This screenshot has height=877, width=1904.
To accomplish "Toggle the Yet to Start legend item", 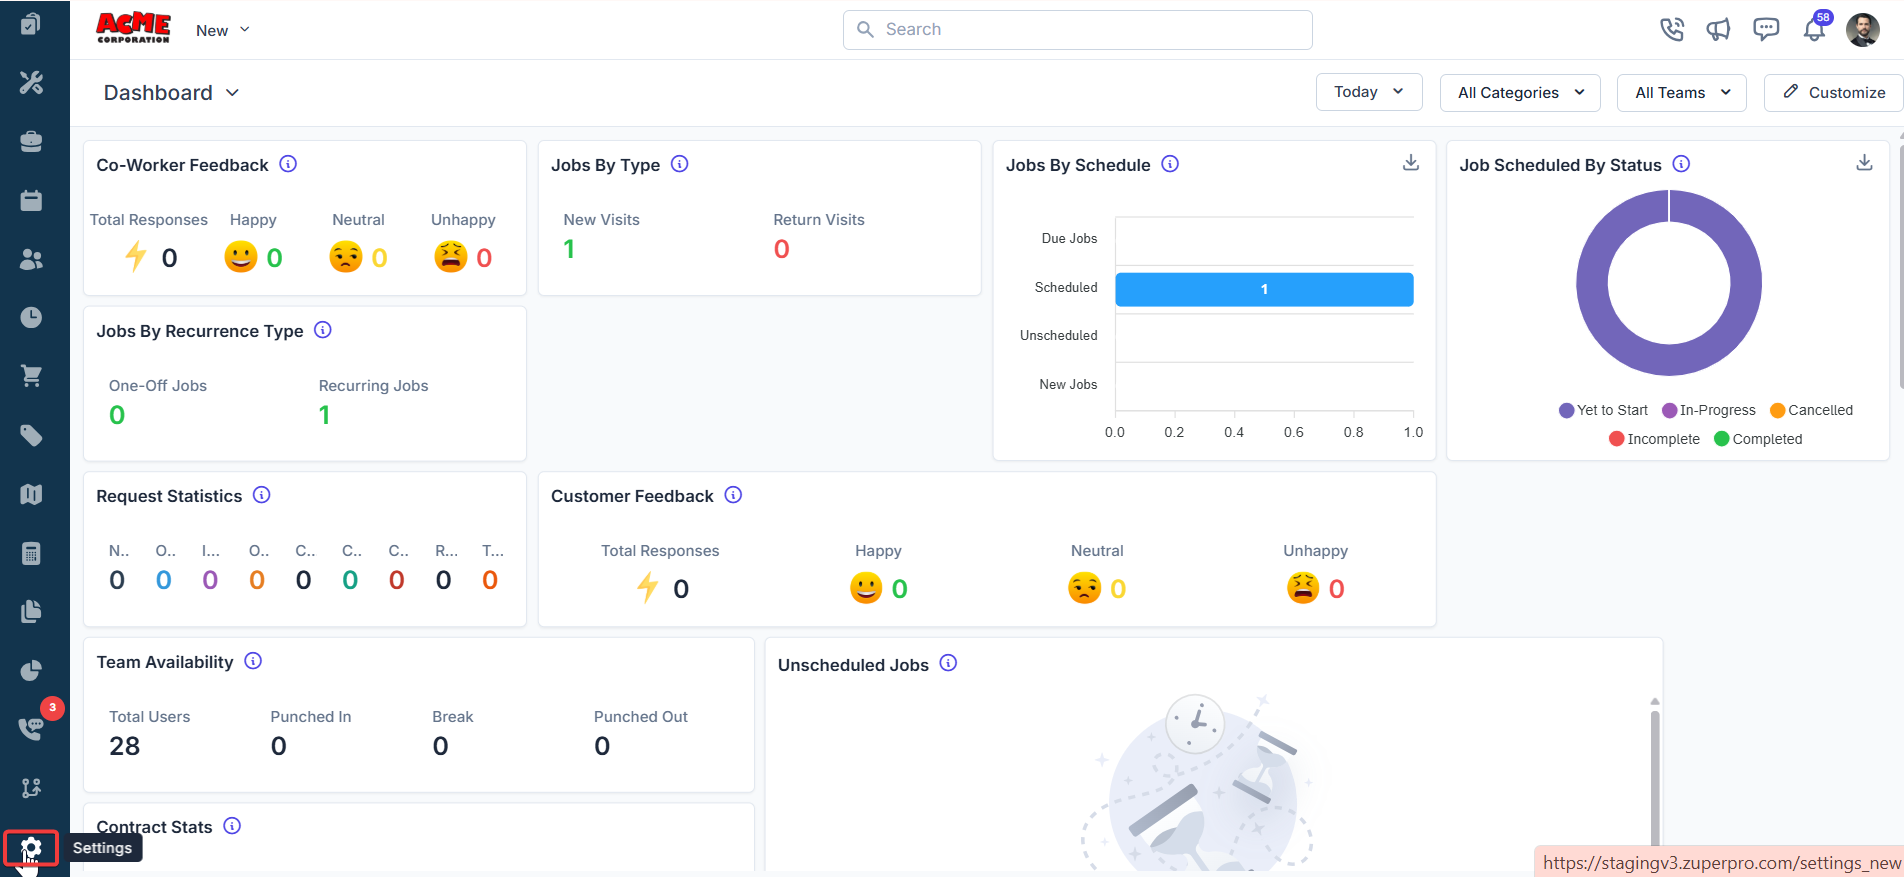I will coord(1603,410).
